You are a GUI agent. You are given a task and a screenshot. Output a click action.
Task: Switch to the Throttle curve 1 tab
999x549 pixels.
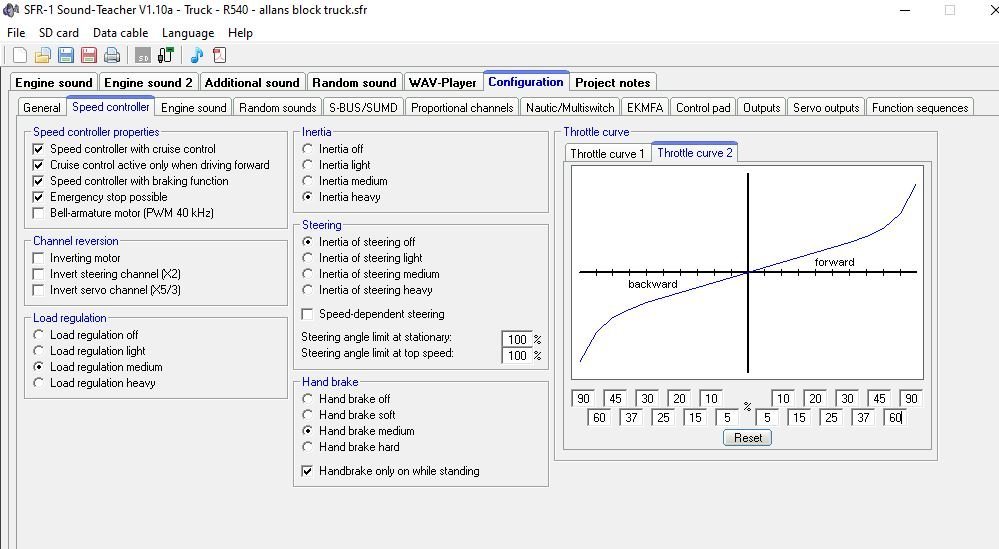[607, 154]
